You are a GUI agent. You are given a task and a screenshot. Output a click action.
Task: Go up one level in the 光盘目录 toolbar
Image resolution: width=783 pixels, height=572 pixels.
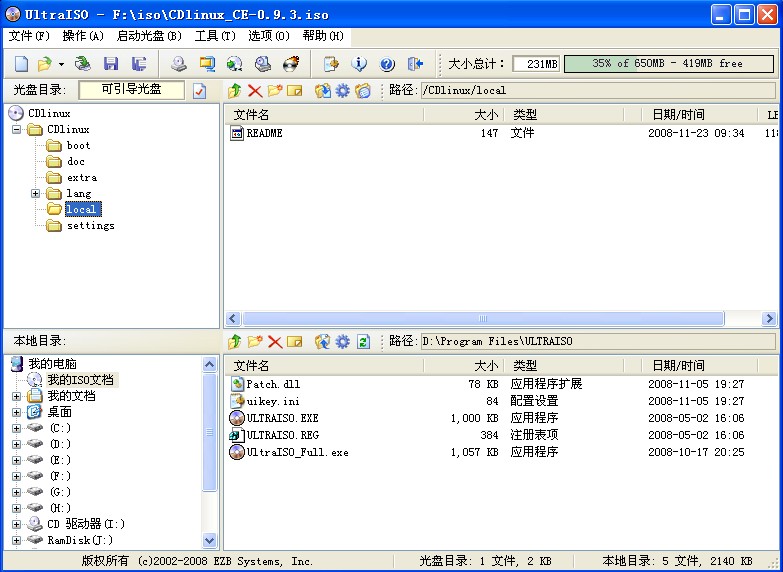(x=235, y=91)
